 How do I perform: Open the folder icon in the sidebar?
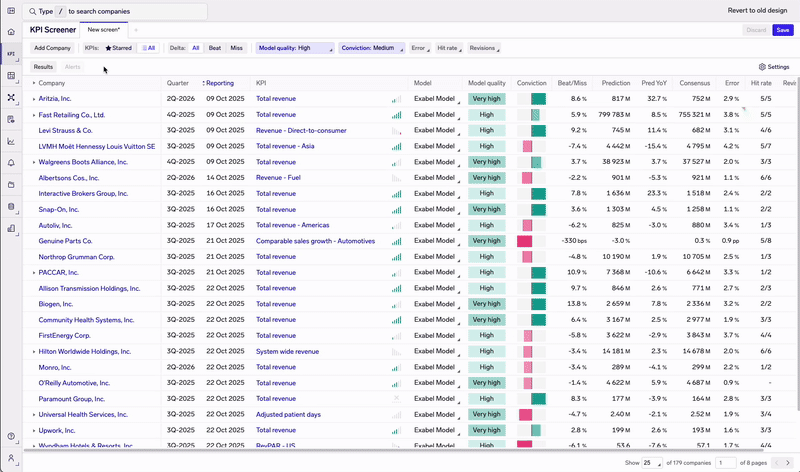pyautogui.click(x=11, y=185)
